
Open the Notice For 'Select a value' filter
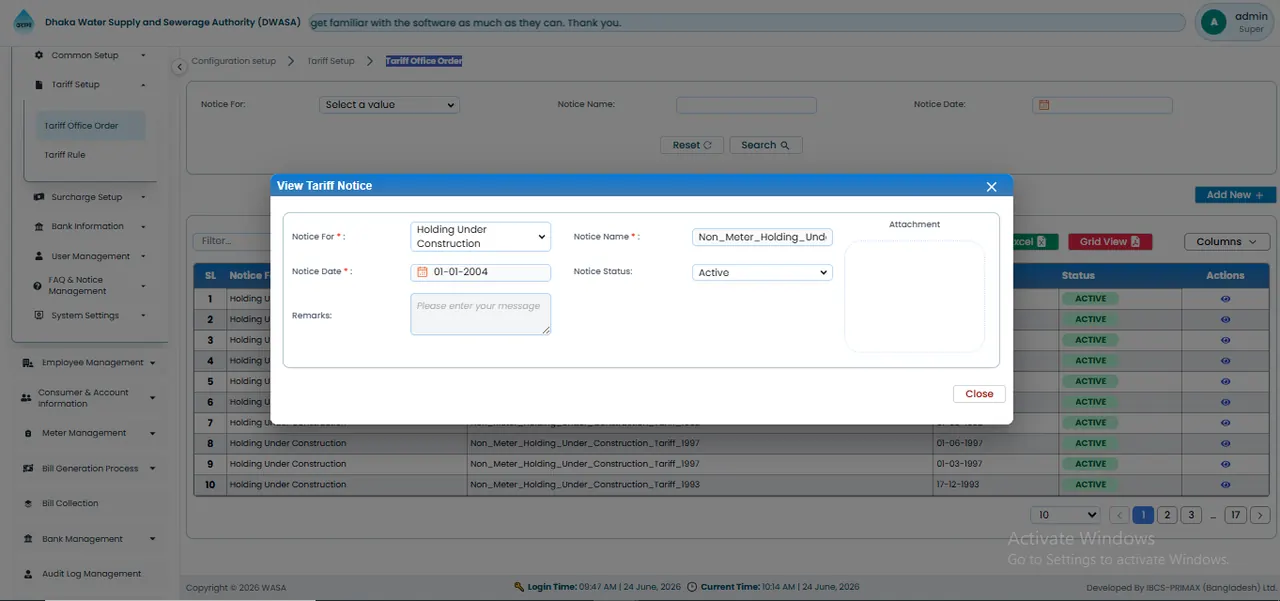pyautogui.click(x=389, y=105)
